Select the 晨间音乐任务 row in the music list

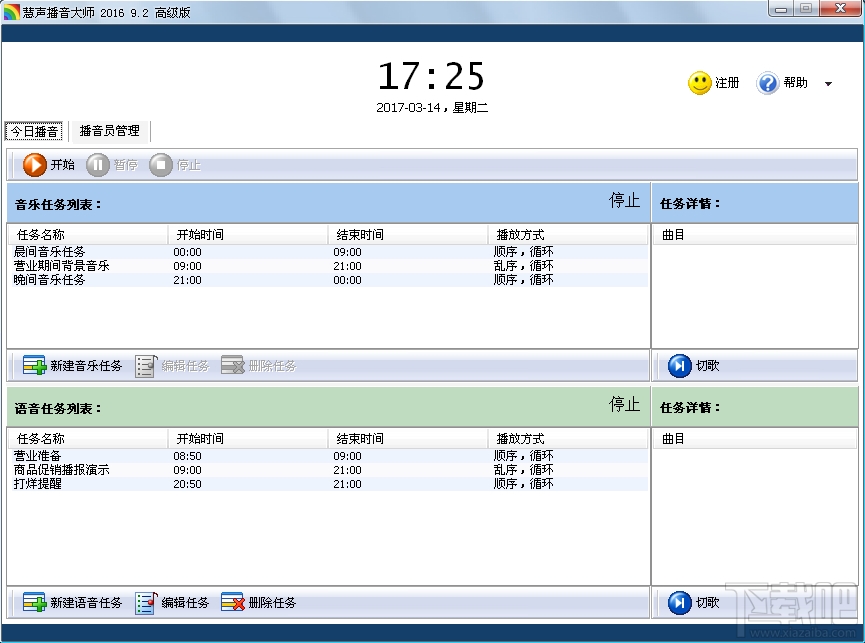coord(85,252)
